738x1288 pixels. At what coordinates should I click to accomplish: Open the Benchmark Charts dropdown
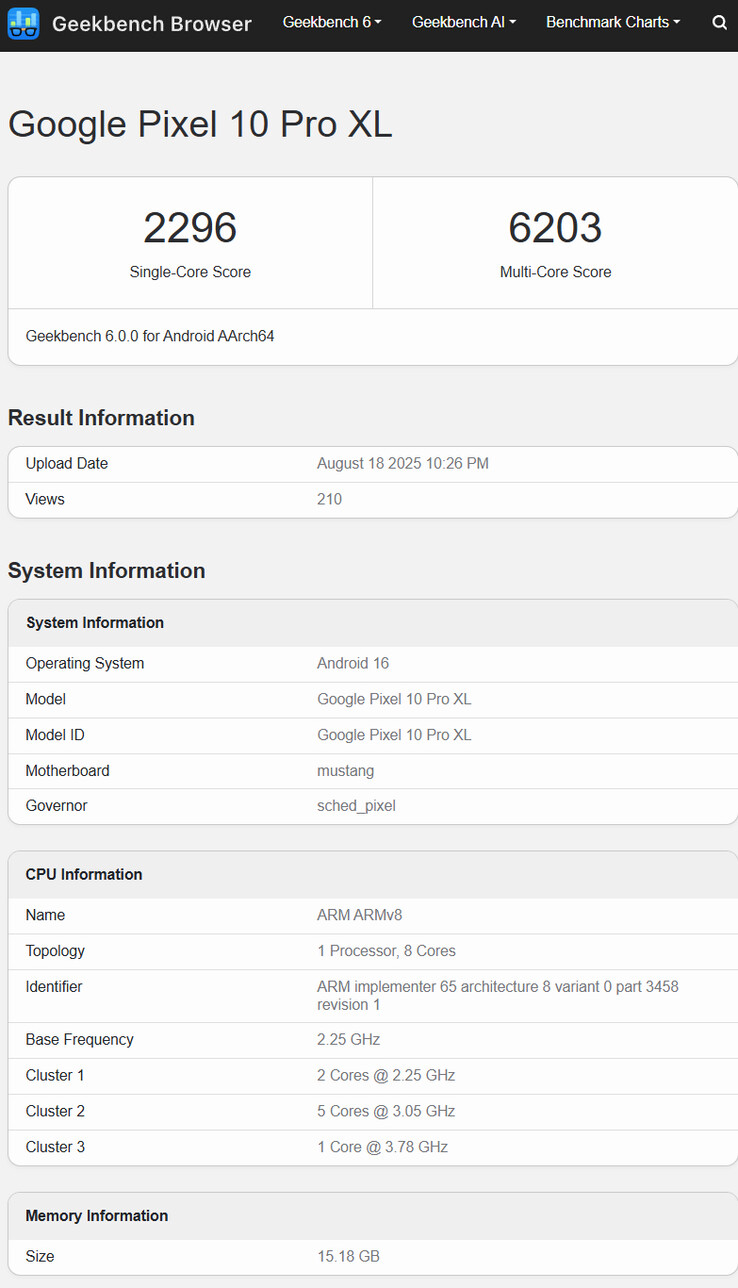click(x=612, y=22)
